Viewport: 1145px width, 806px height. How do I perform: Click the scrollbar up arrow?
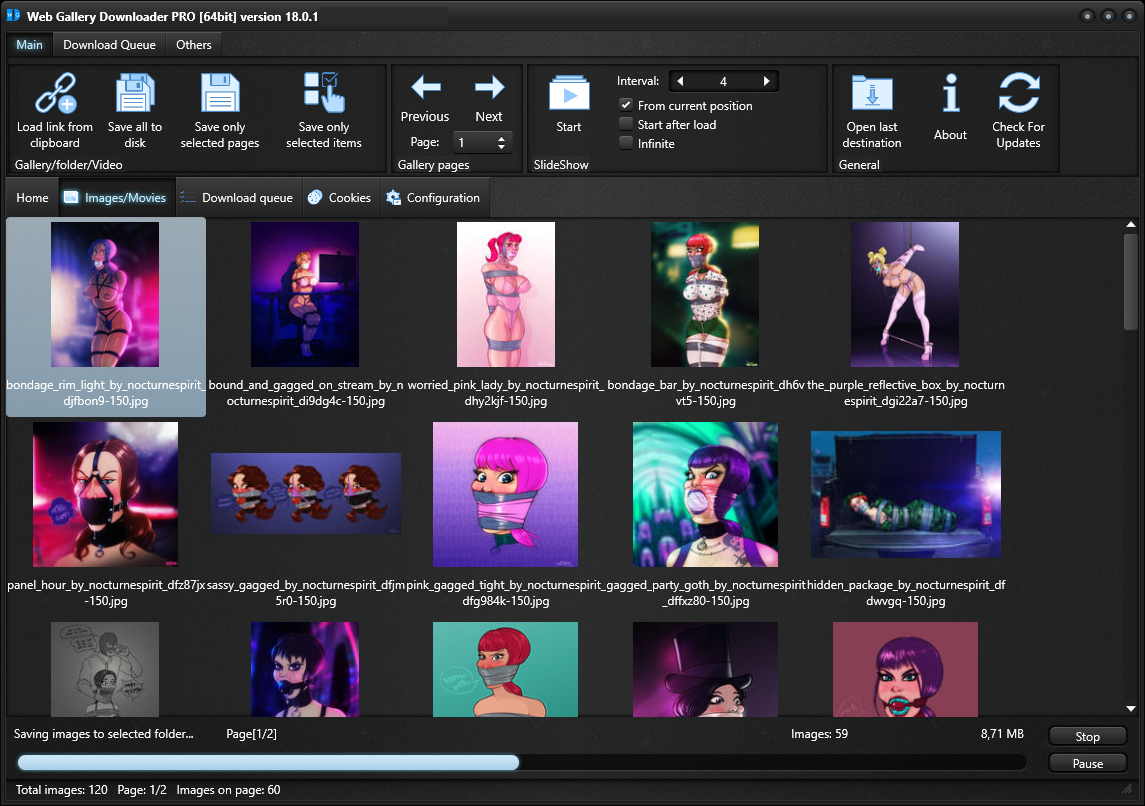[1130, 225]
